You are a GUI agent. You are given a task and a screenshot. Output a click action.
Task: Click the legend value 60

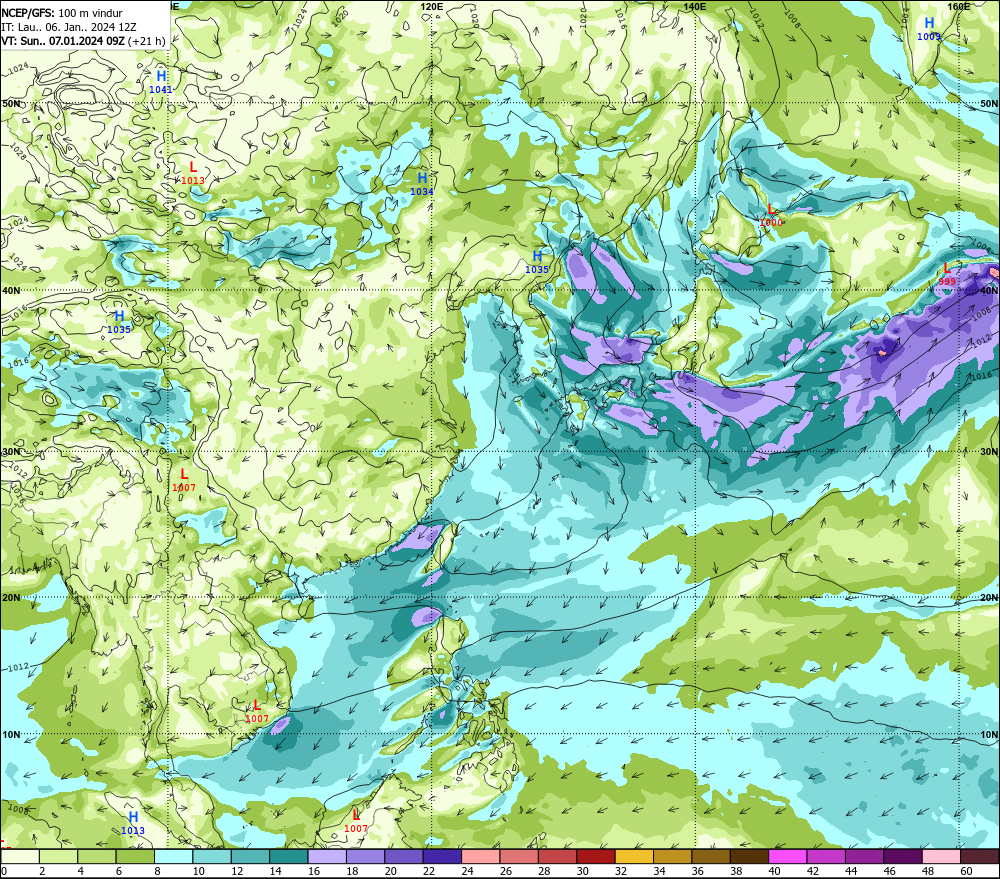(x=966, y=871)
